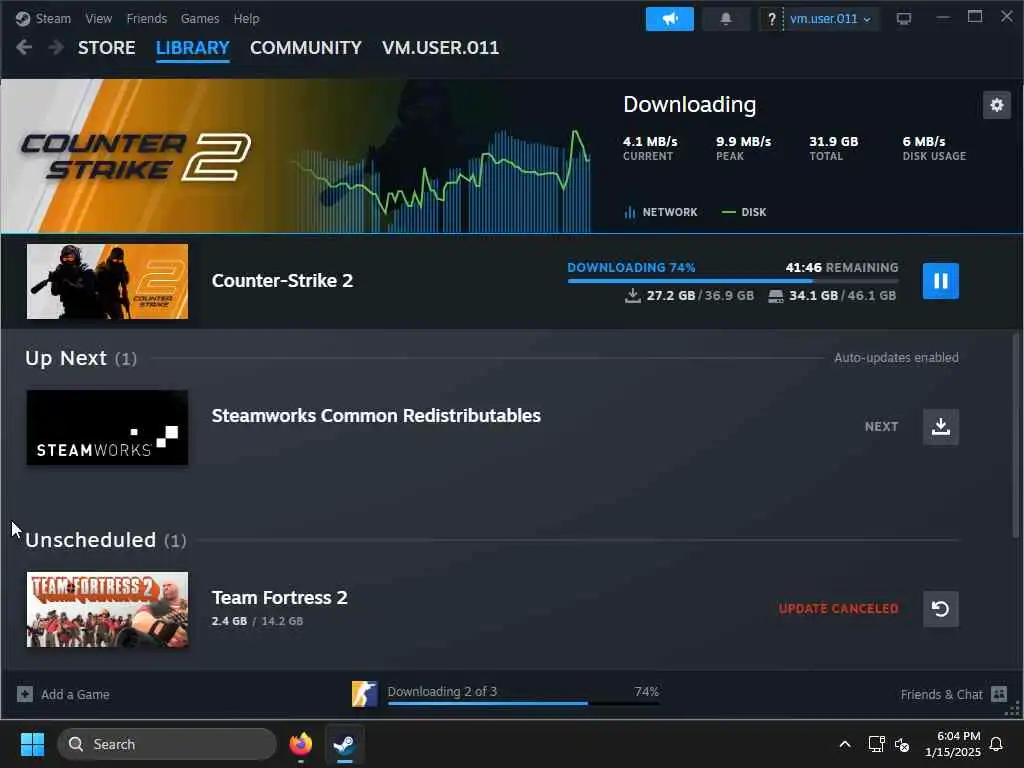Toggle the DISK graph legend
This screenshot has height=768, width=1024.
tap(744, 212)
